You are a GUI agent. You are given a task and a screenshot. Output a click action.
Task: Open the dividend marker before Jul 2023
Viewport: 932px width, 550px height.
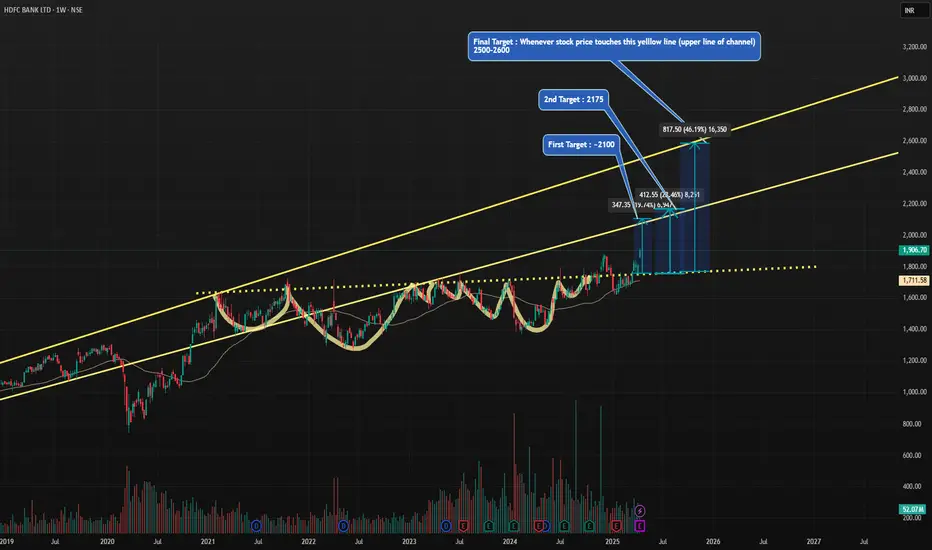click(446, 526)
